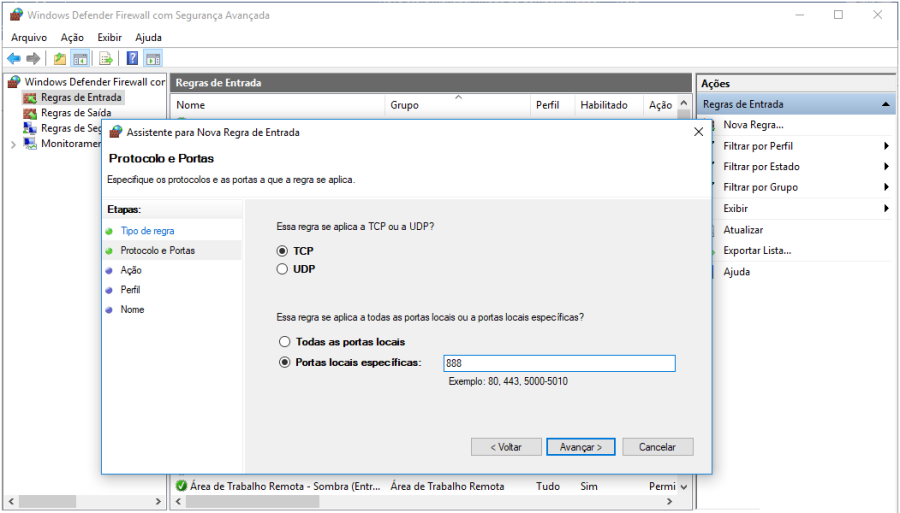The width and height of the screenshot is (900, 513).
Task: Cancel the new rule wizard
Action: click(x=657, y=447)
